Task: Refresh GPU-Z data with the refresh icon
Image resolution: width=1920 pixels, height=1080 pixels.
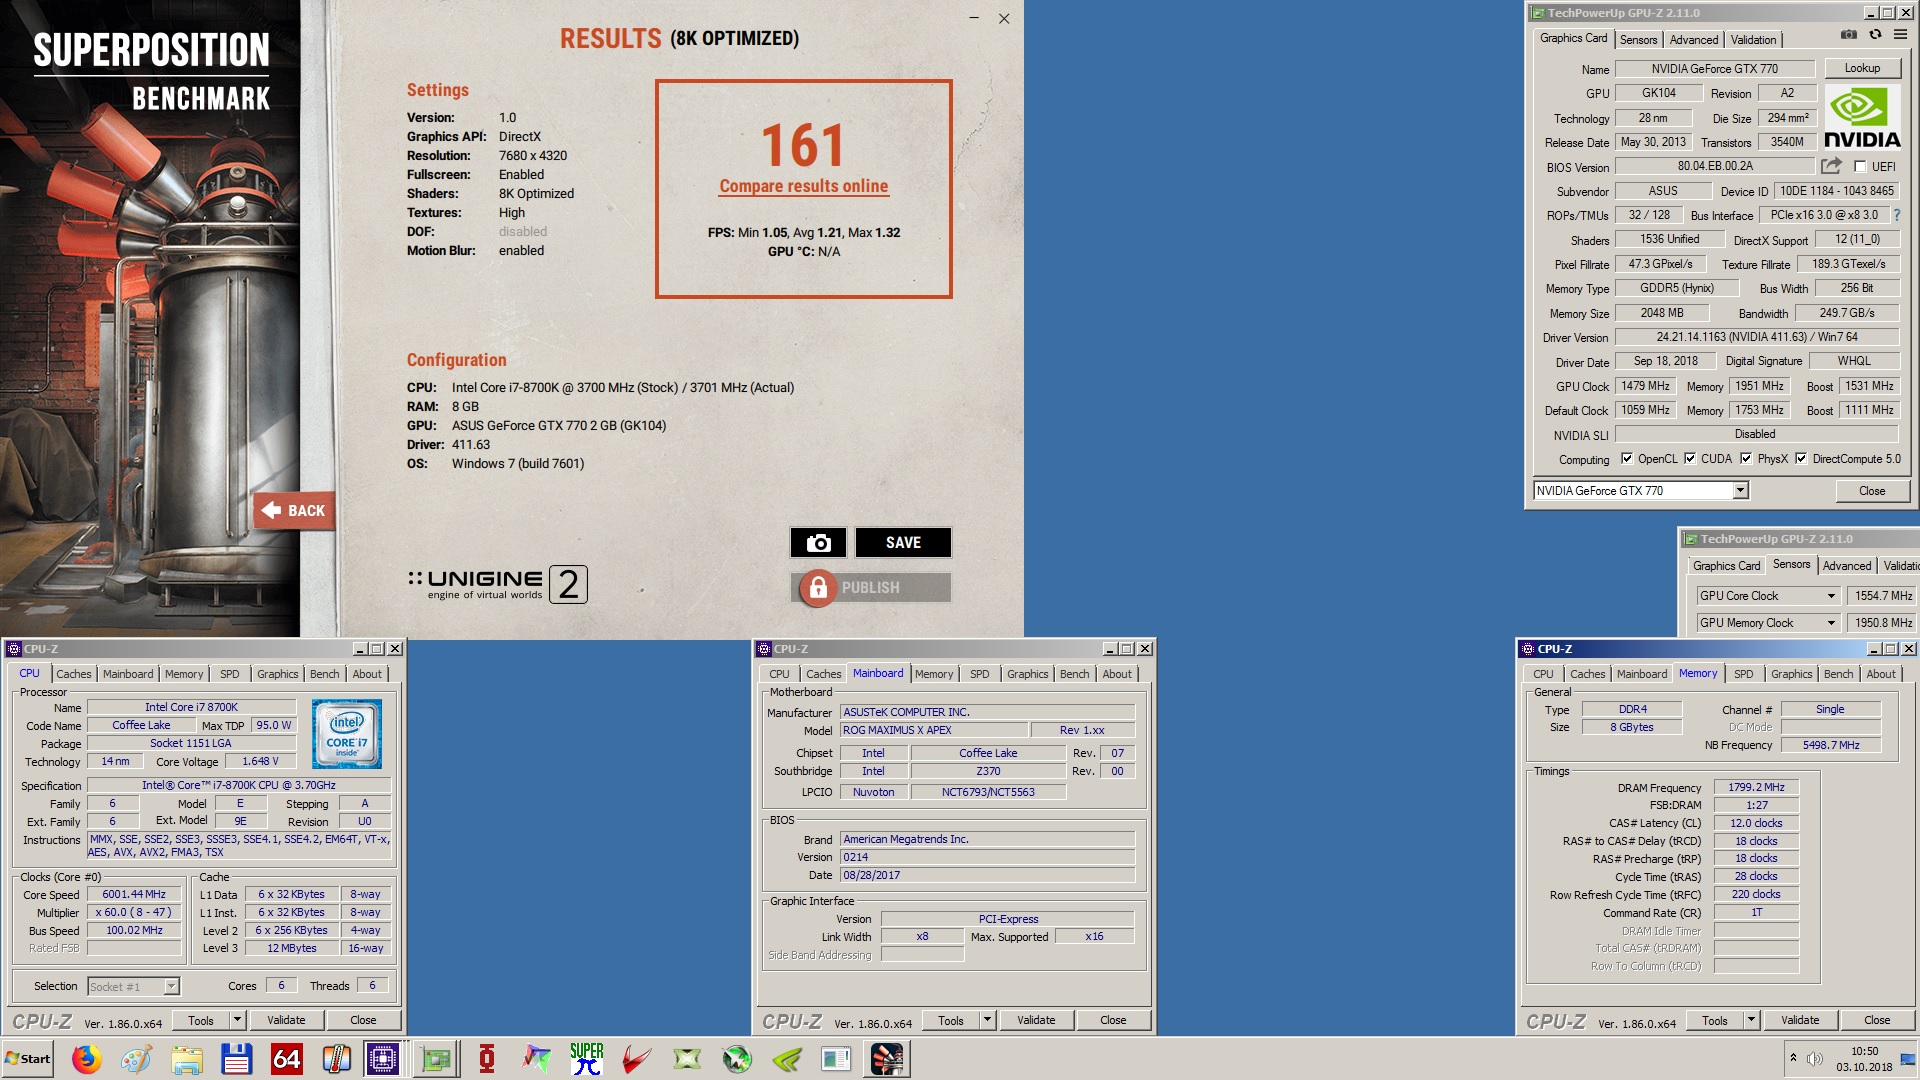Action: 1875,34
